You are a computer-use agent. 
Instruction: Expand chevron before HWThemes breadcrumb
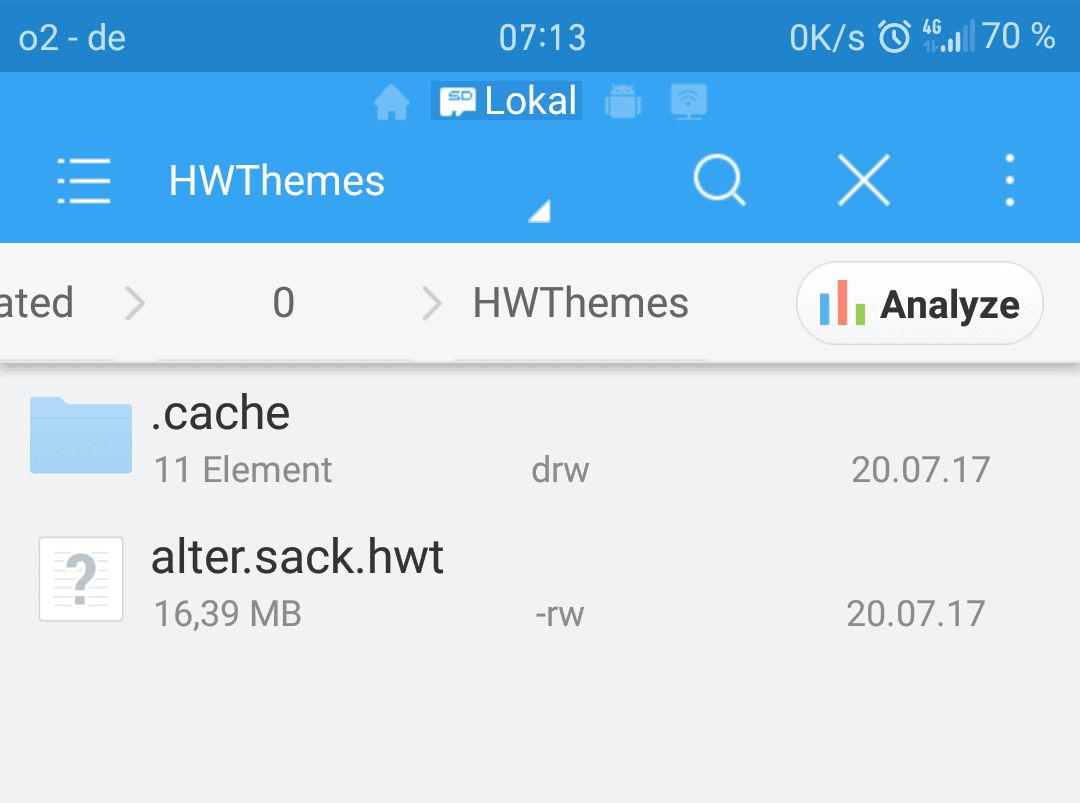[432, 303]
